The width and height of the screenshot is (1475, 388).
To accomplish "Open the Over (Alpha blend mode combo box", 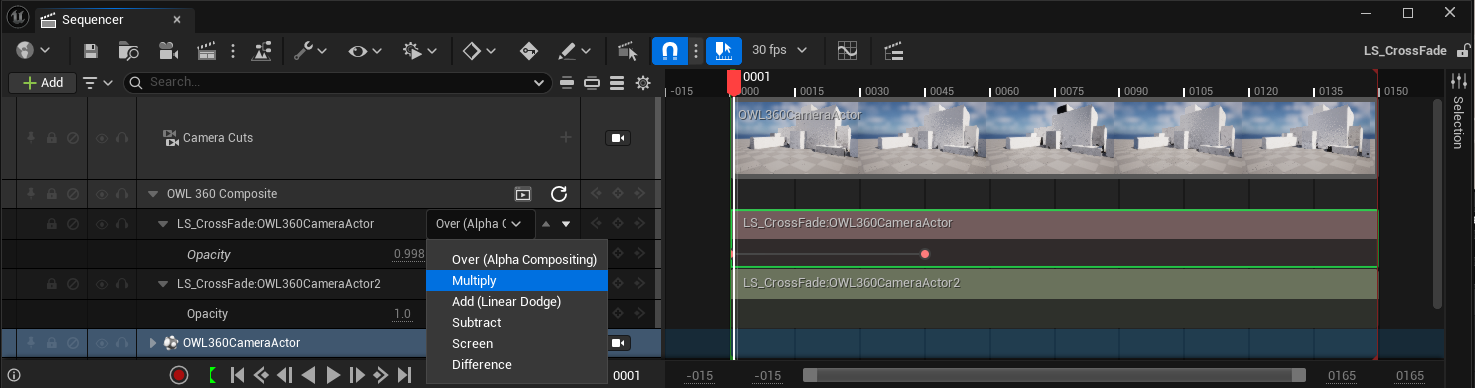I will 481,224.
